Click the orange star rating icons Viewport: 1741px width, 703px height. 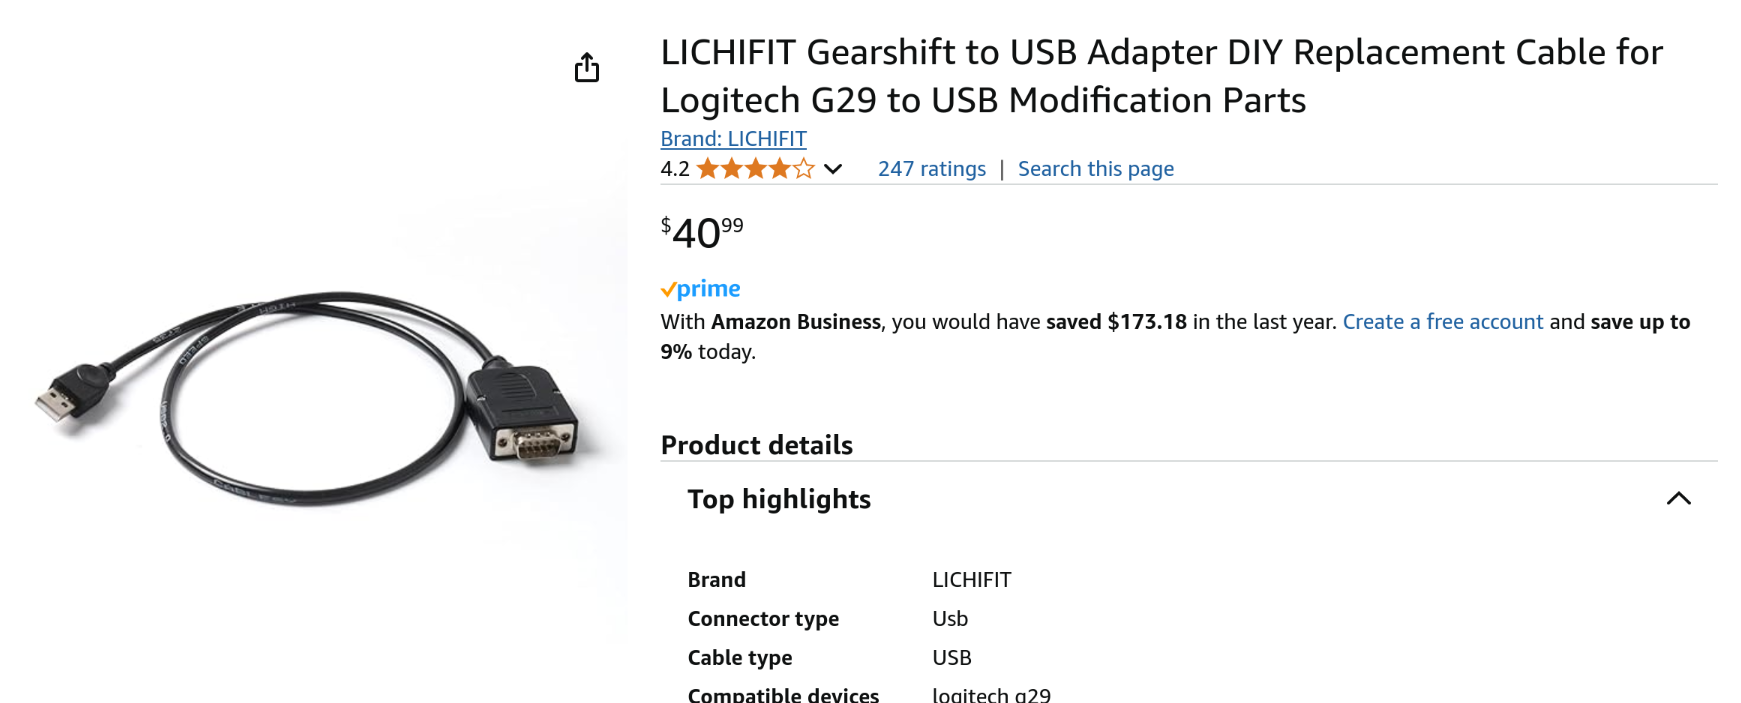[x=755, y=169]
